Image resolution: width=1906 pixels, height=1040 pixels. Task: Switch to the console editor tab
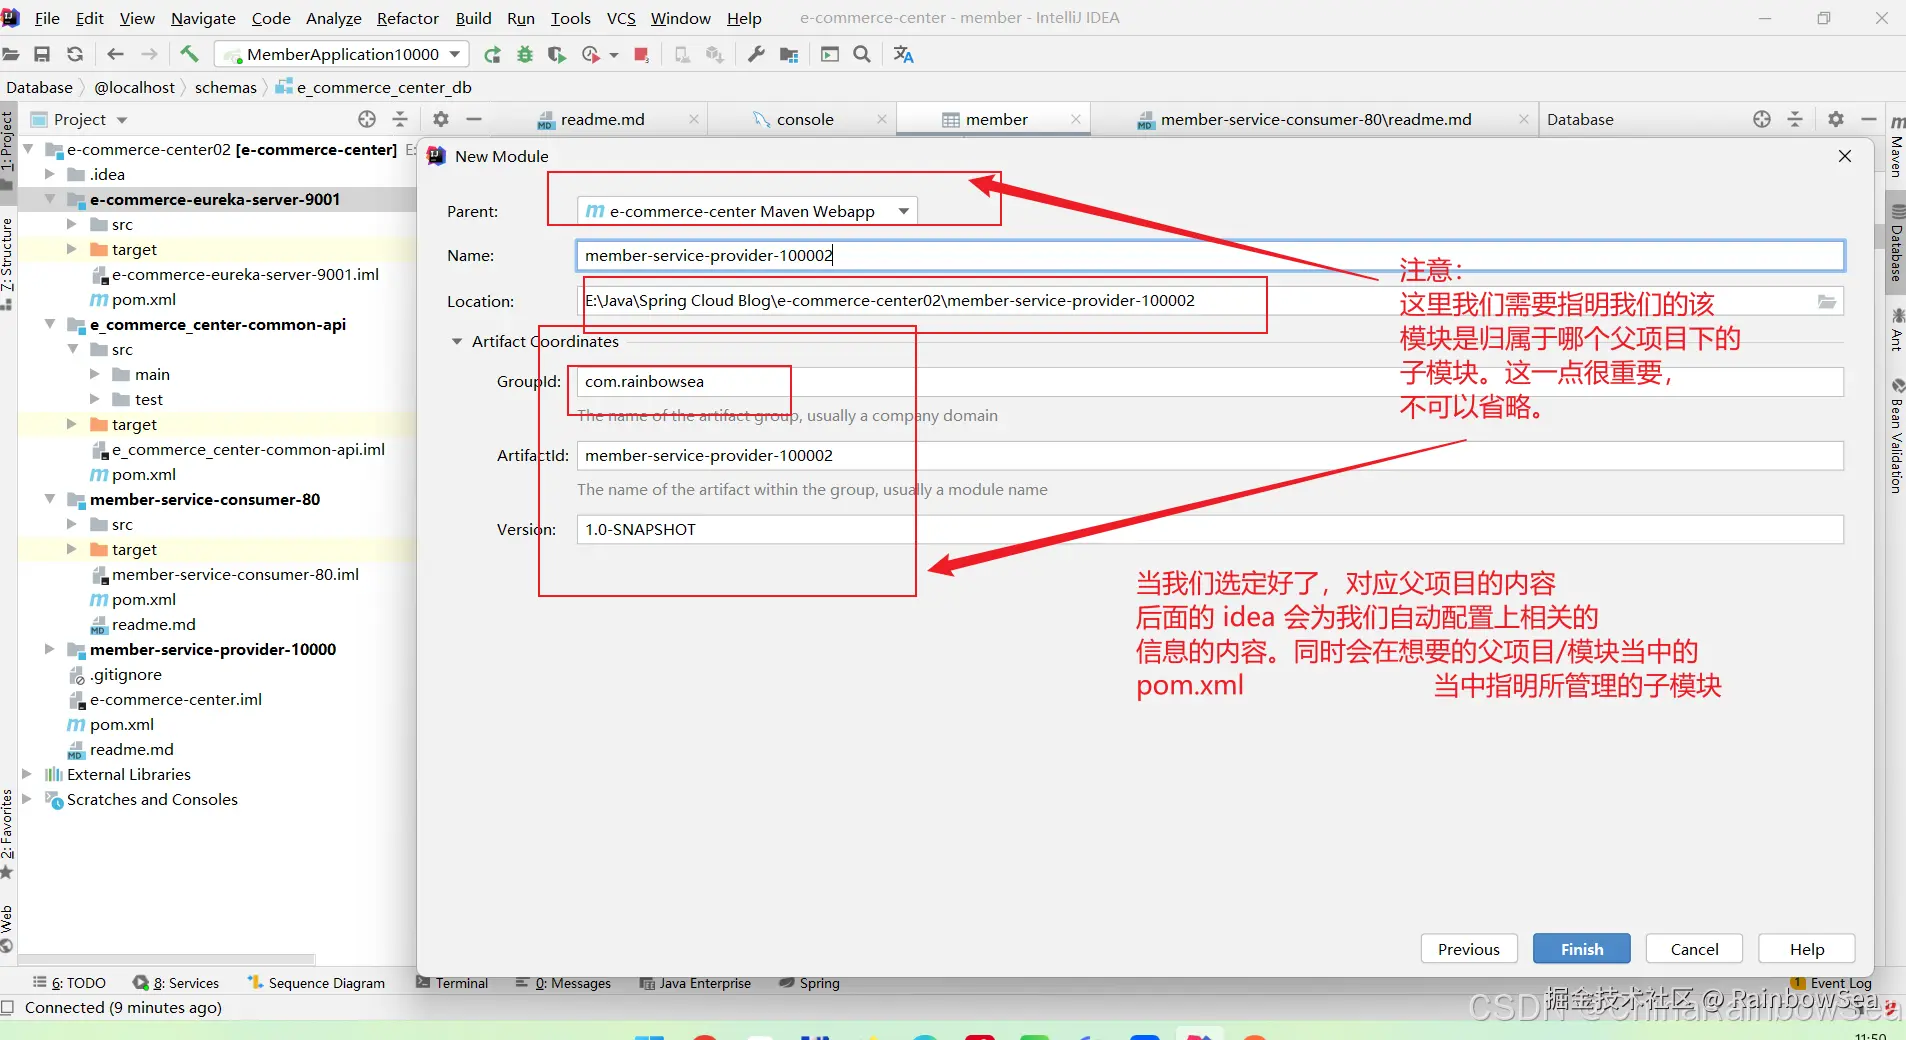[x=805, y=119]
